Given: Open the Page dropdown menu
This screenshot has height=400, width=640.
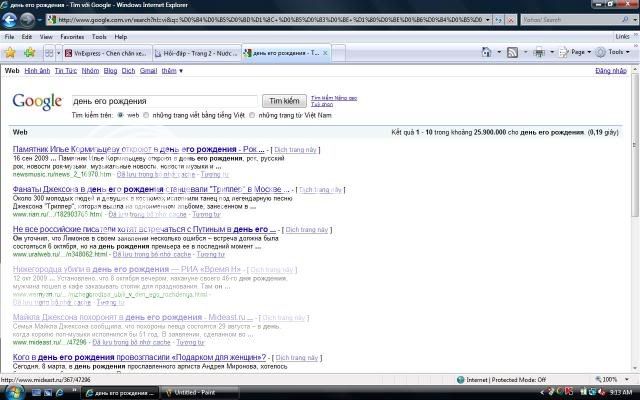Looking at the screenshot, I should [576, 52].
